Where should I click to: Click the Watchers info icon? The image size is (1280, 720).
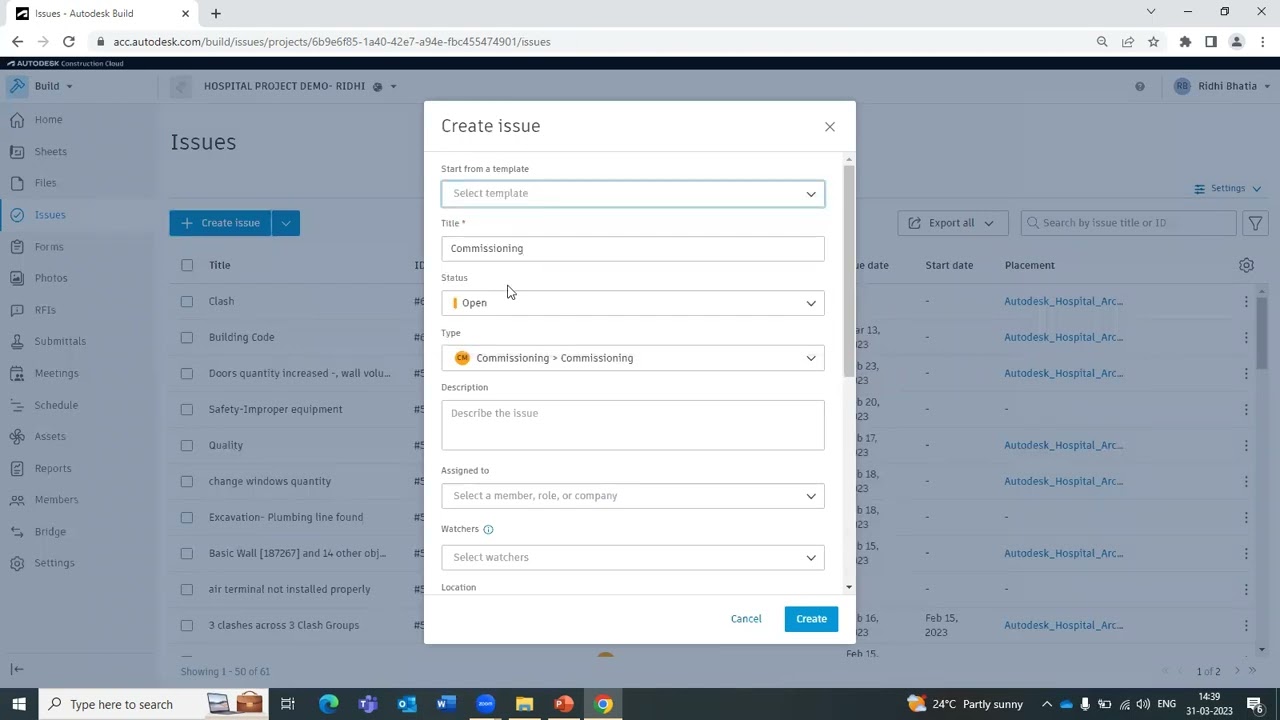pyautogui.click(x=488, y=529)
